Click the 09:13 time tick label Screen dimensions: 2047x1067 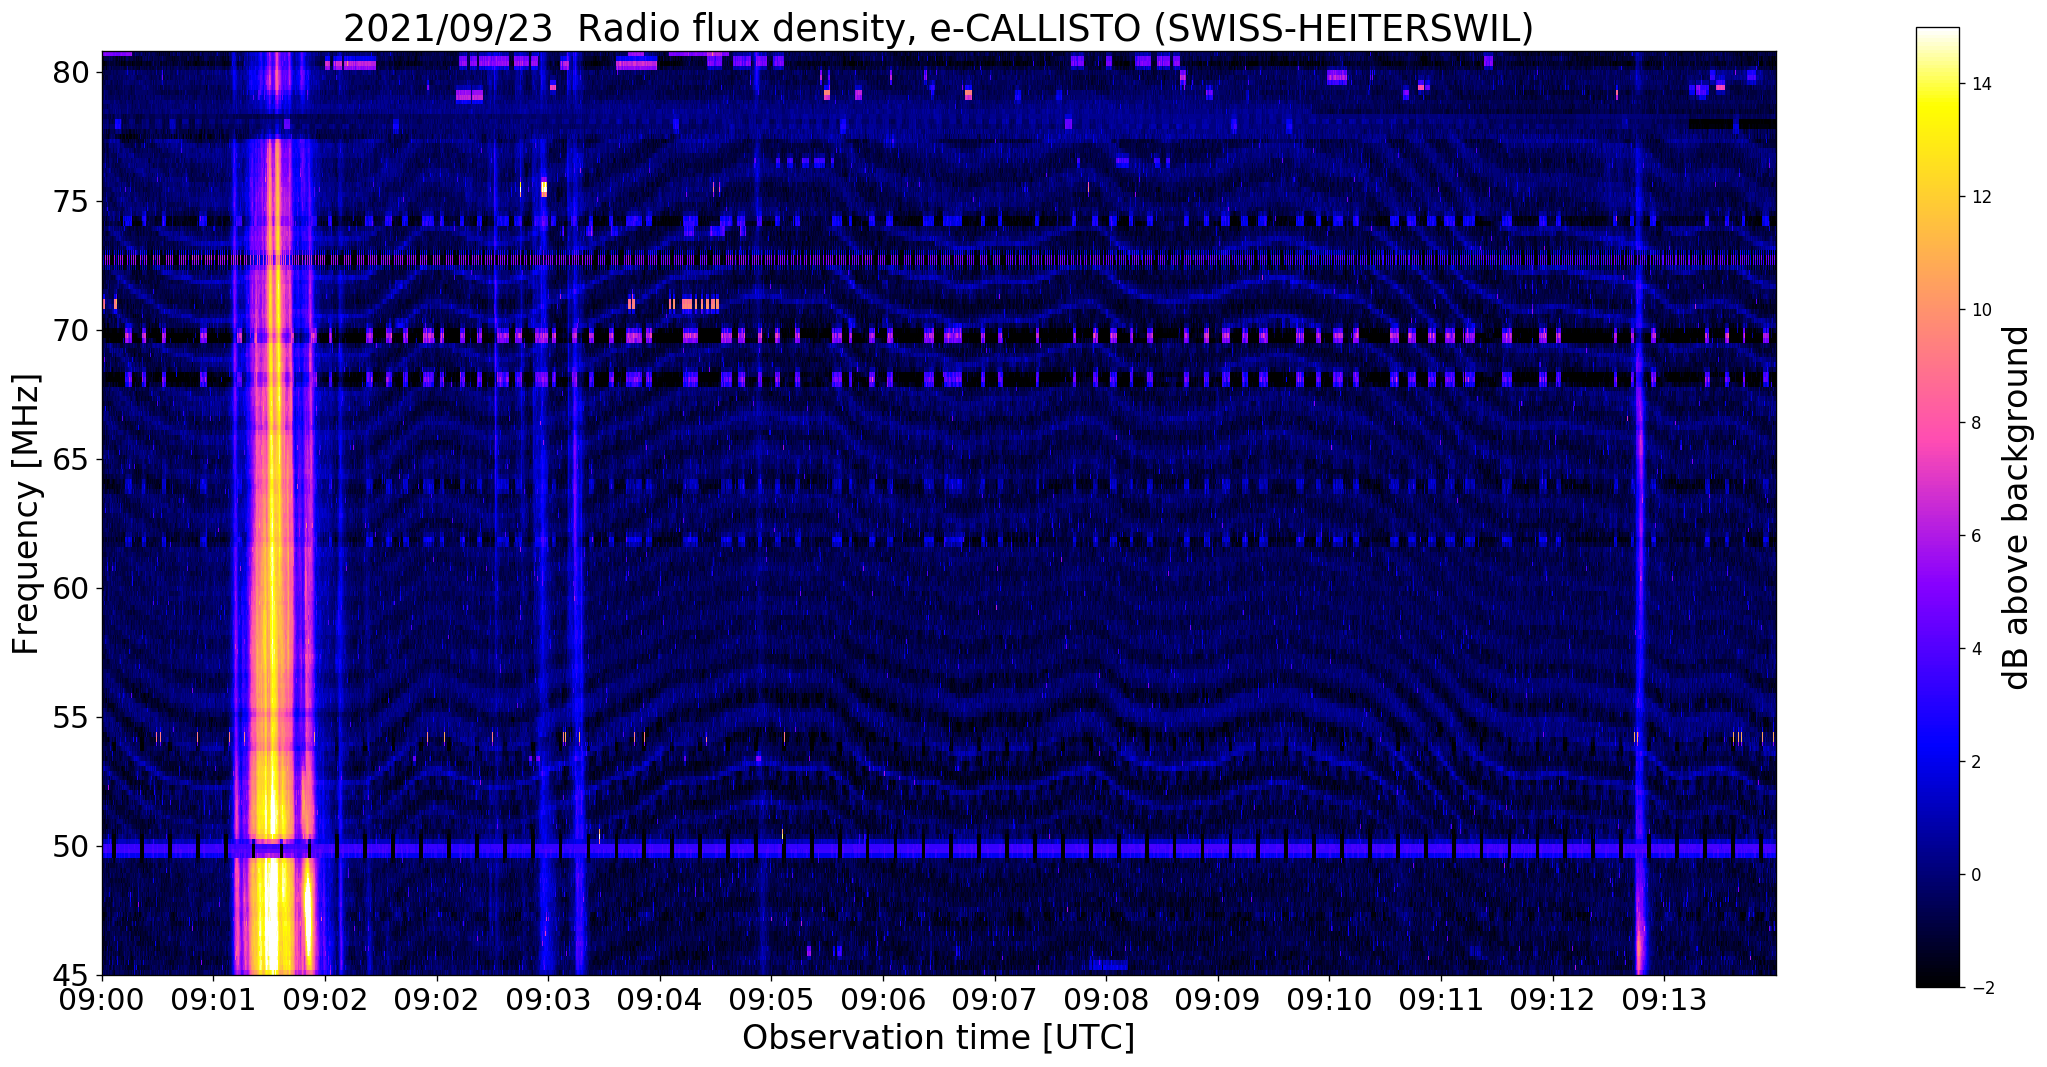(x=1664, y=1000)
